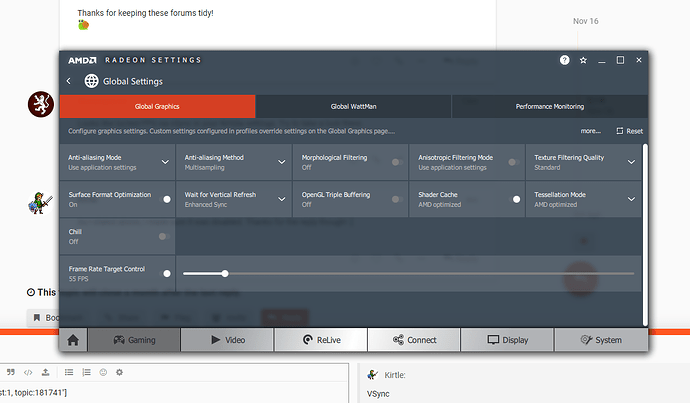The image size is (690, 403).
Task: Click the forum upload icon
Action: tap(45, 372)
